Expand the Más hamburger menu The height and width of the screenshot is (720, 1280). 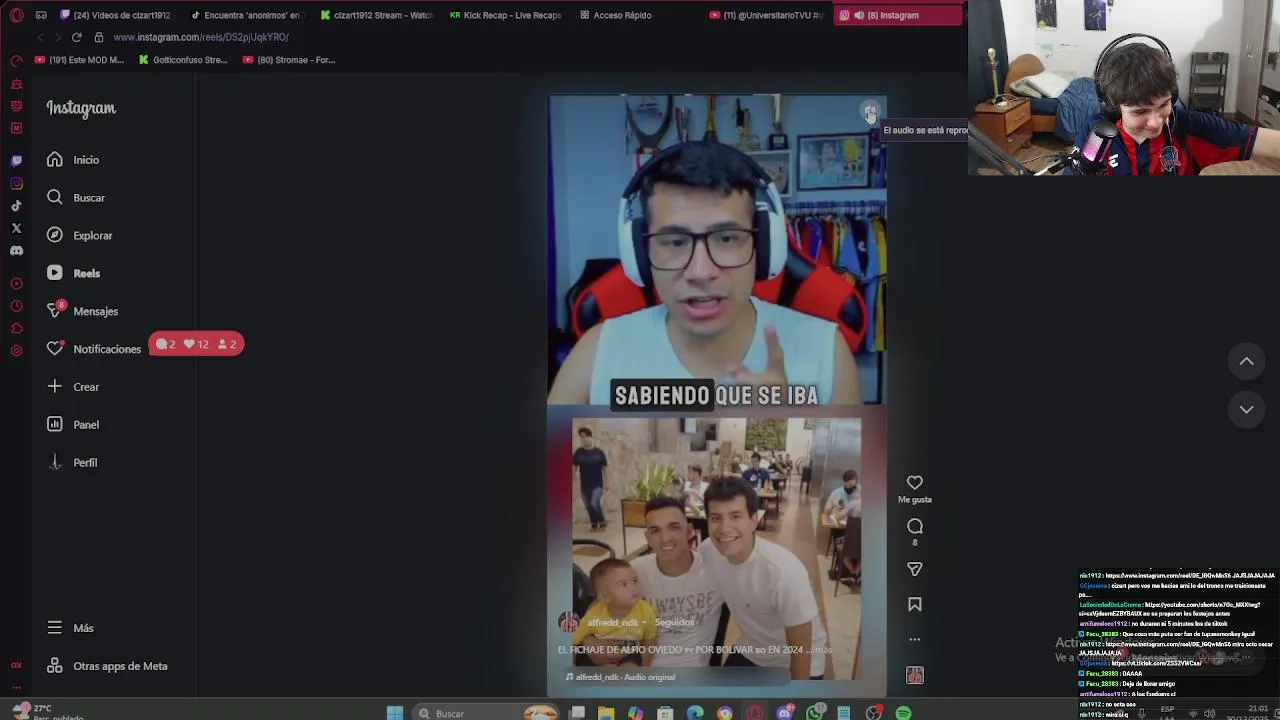click(70, 628)
